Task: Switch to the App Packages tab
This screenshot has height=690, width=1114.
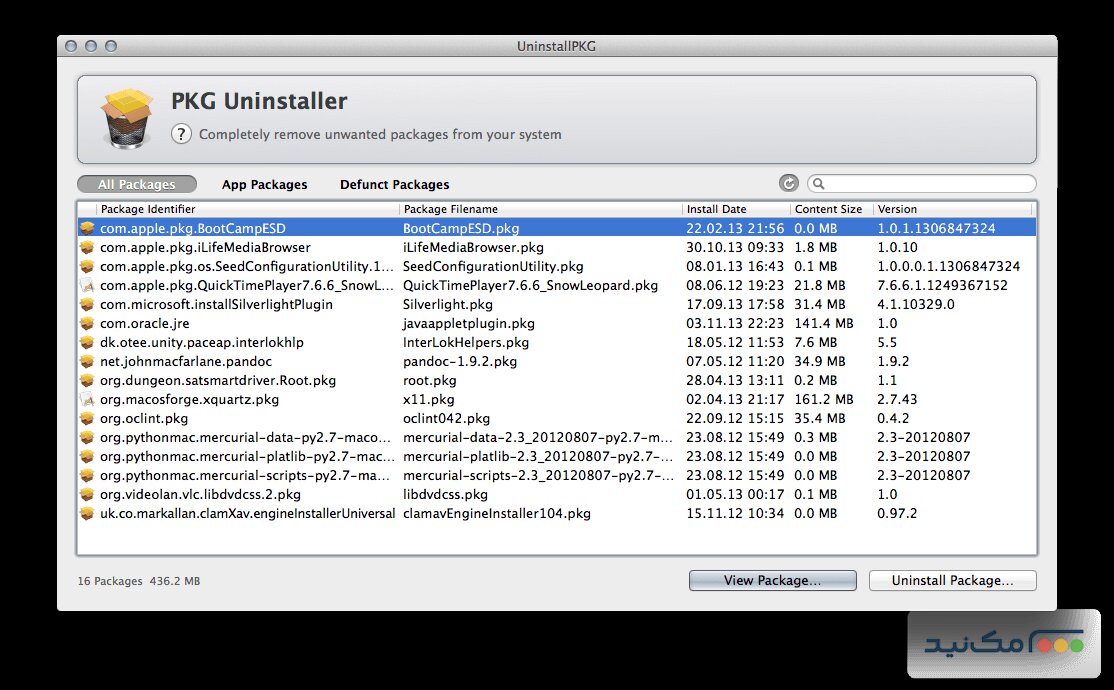Action: pyautogui.click(x=264, y=184)
